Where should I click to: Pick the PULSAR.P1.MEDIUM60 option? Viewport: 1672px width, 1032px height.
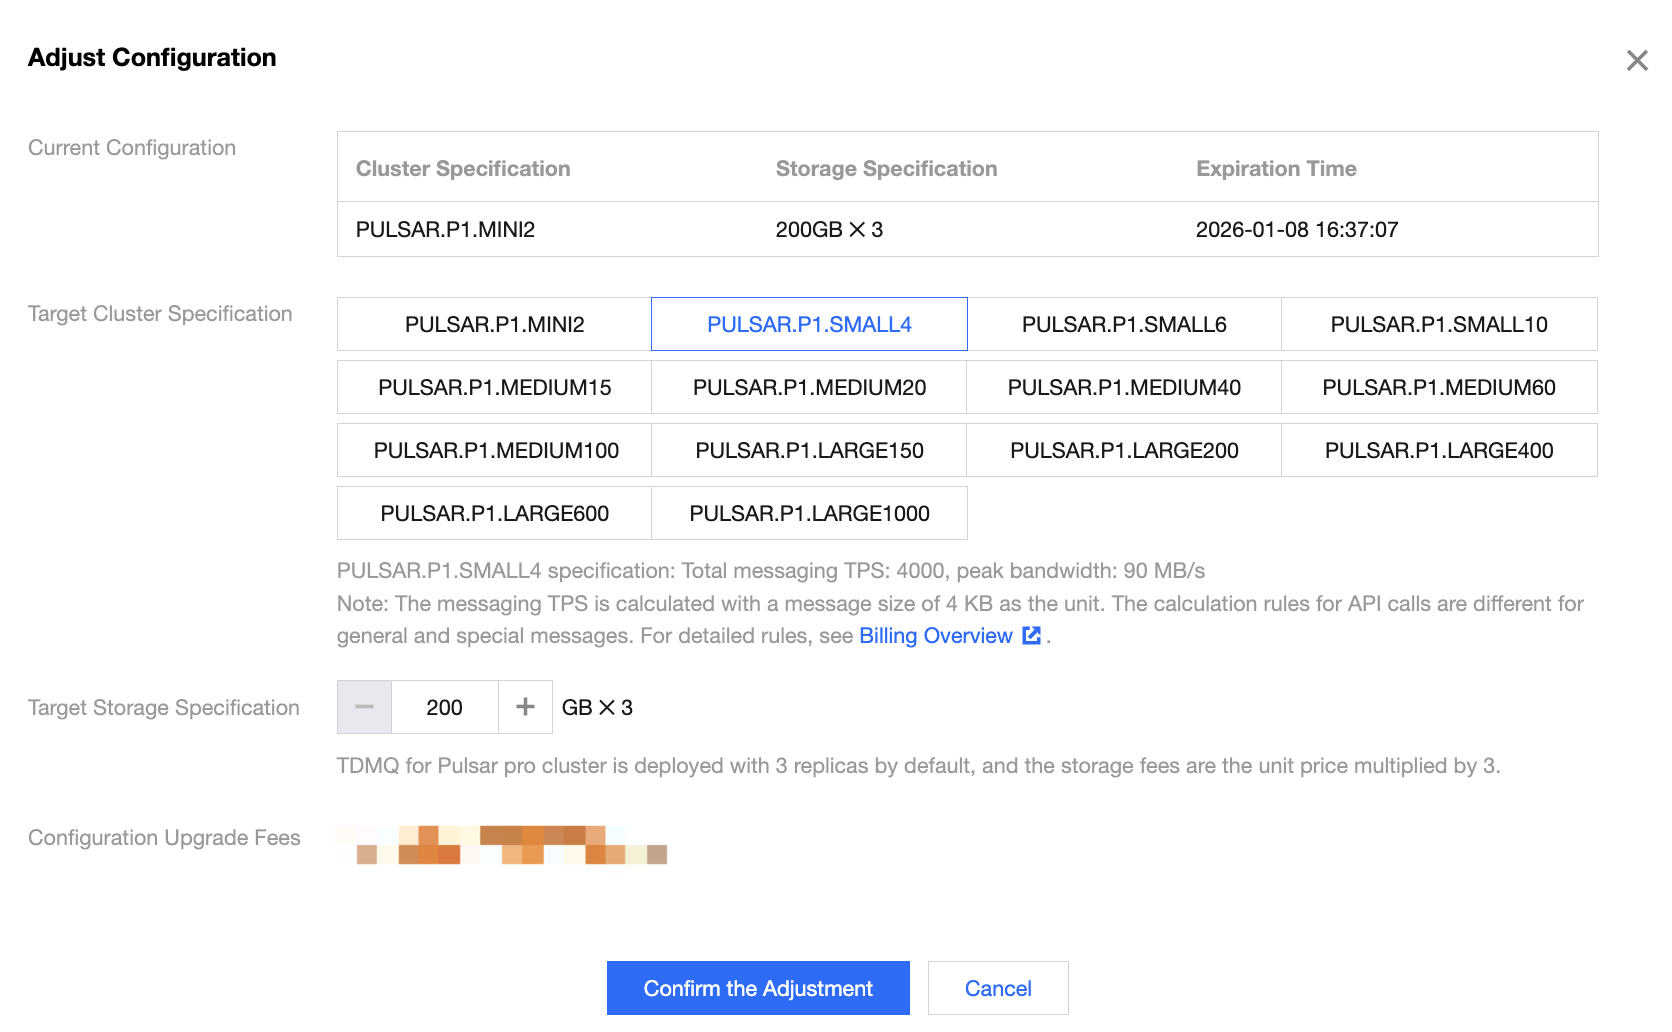point(1439,388)
